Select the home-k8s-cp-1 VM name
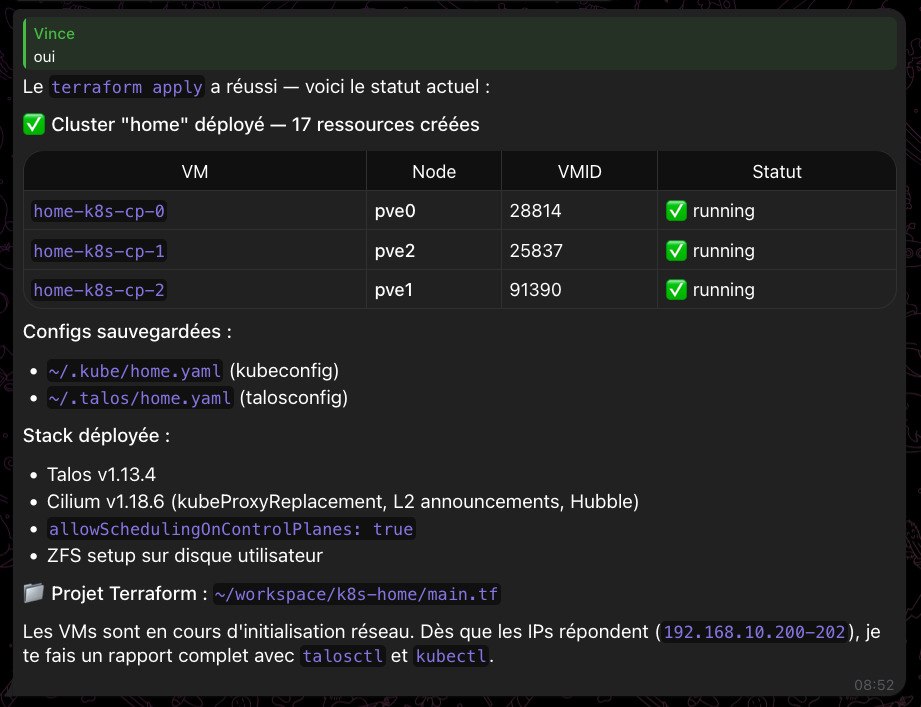Image resolution: width=921 pixels, height=707 pixels. (x=99, y=251)
